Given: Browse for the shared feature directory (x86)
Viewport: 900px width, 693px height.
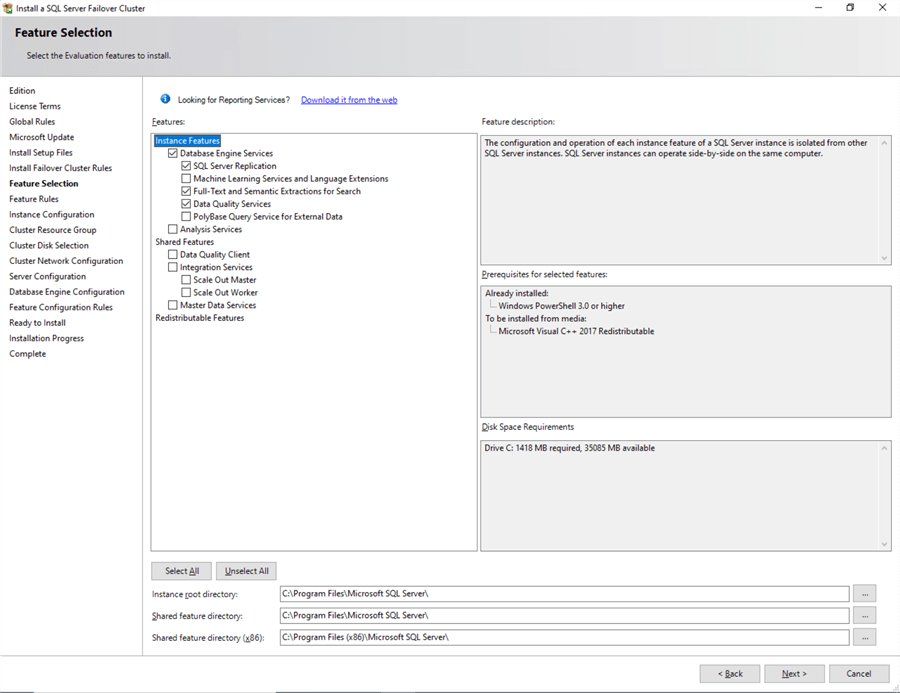Looking at the screenshot, I should click(864, 637).
